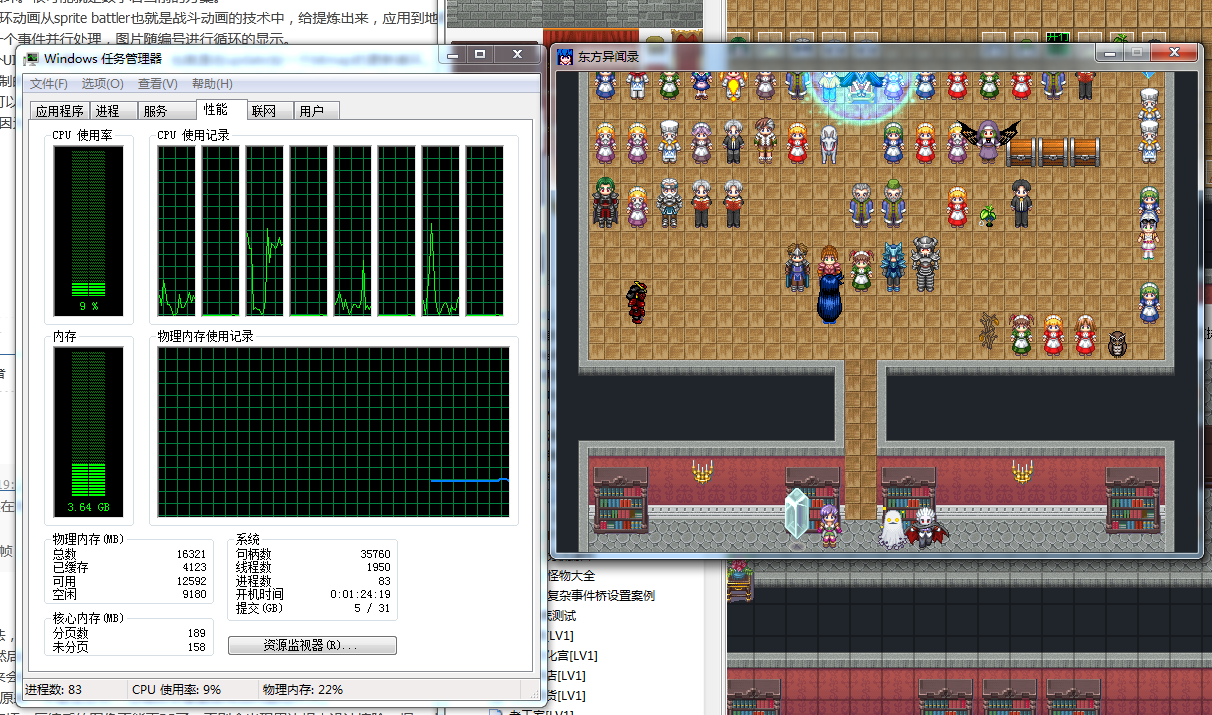Click the 东方异闻录 window title icon
Image resolution: width=1212 pixels, height=715 pixels.
pyautogui.click(x=566, y=57)
